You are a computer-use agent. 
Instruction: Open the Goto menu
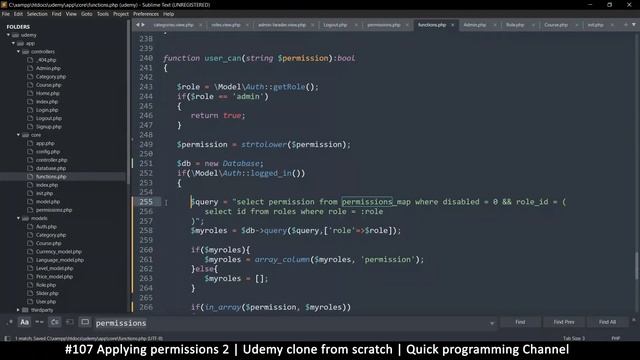point(87,14)
